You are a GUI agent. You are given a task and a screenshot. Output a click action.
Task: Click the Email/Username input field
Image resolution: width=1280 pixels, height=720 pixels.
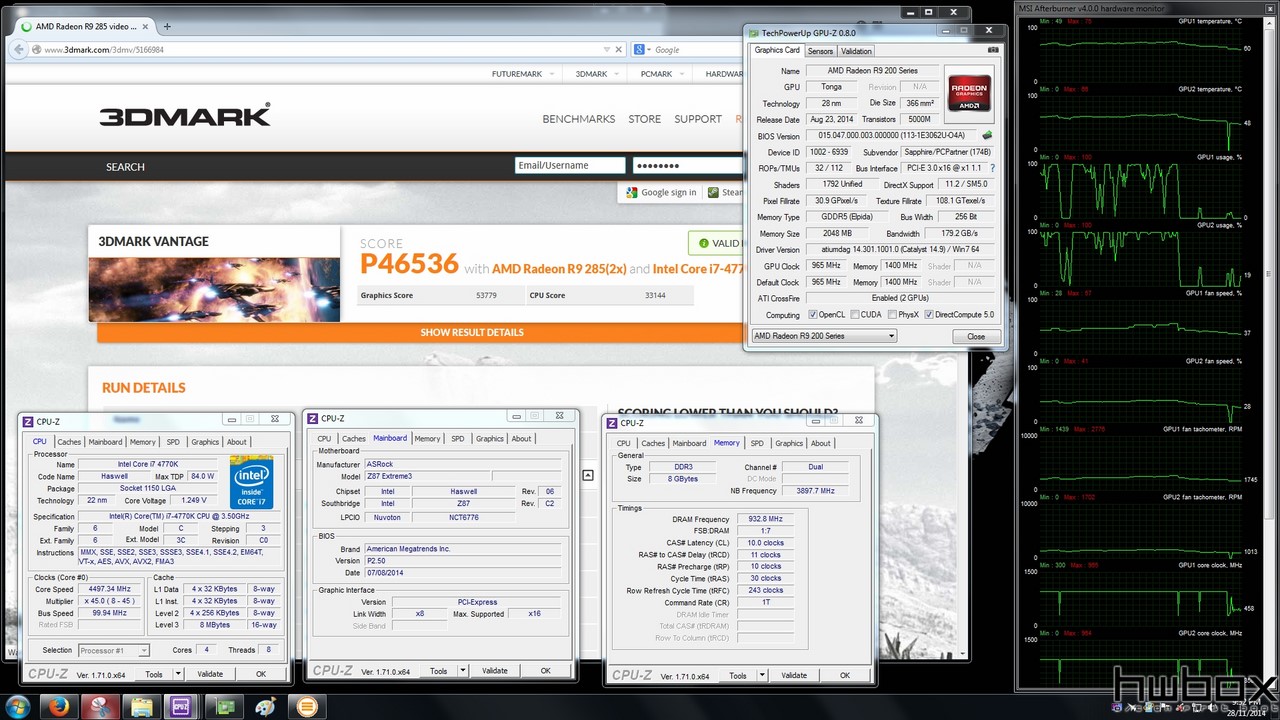tap(570, 166)
